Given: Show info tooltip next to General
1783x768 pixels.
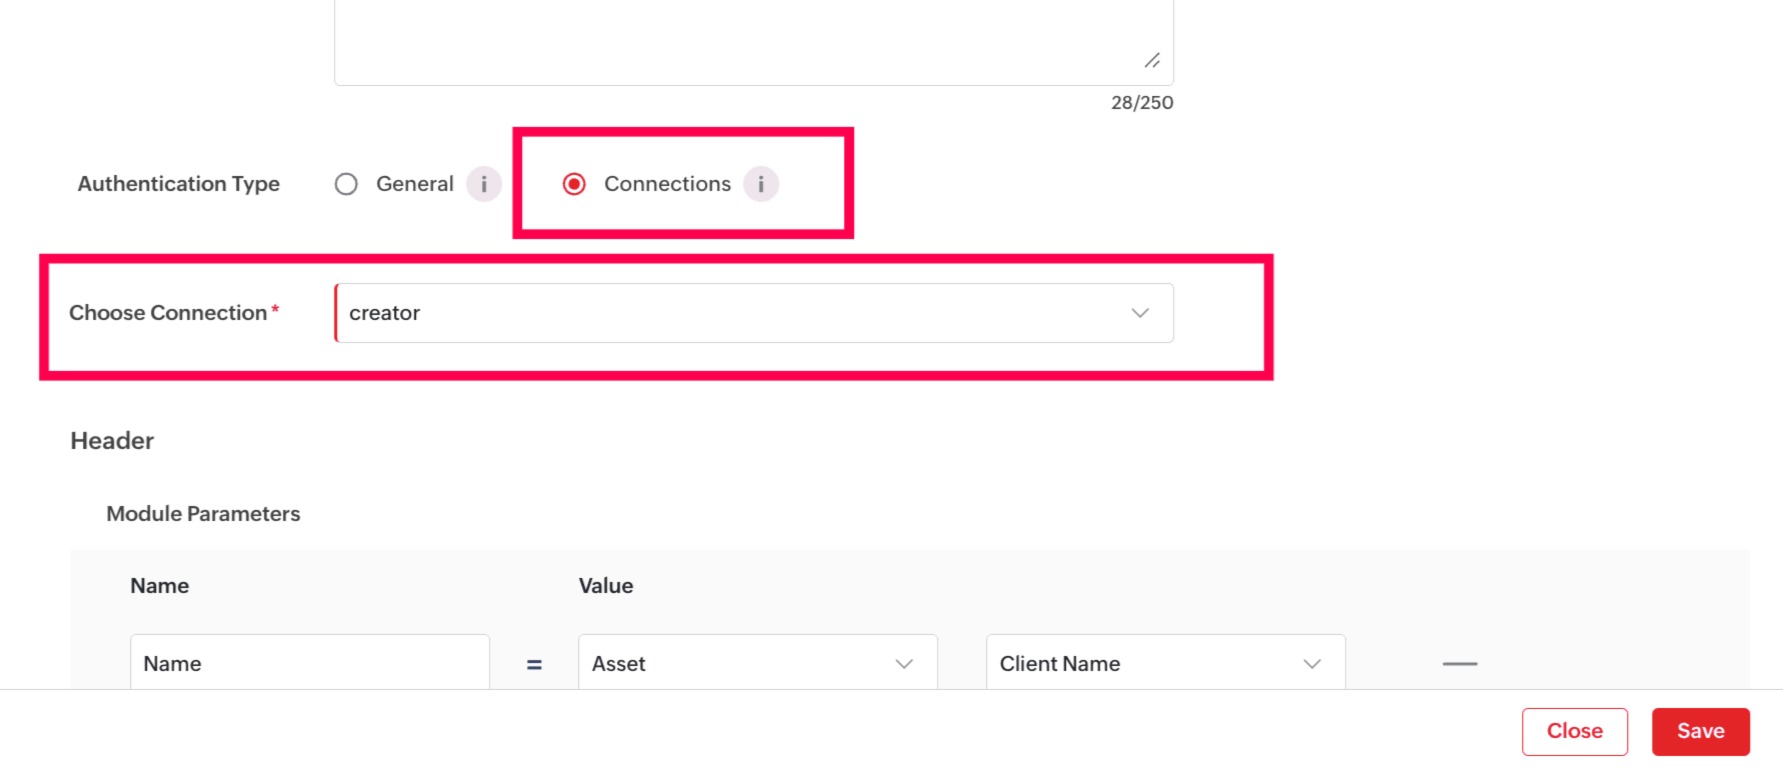Looking at the screenshot, I should tap(484, 184).
